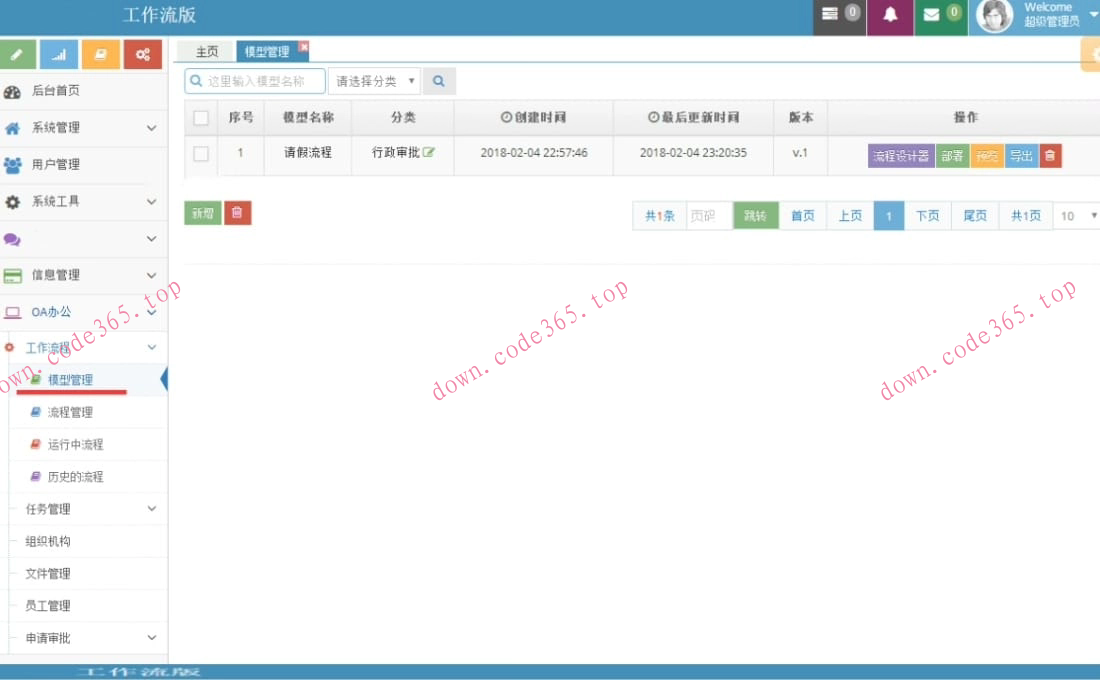1100x680 pixels.
Task: Switch to the 主页 tab
Action: [x=207, y=52]
